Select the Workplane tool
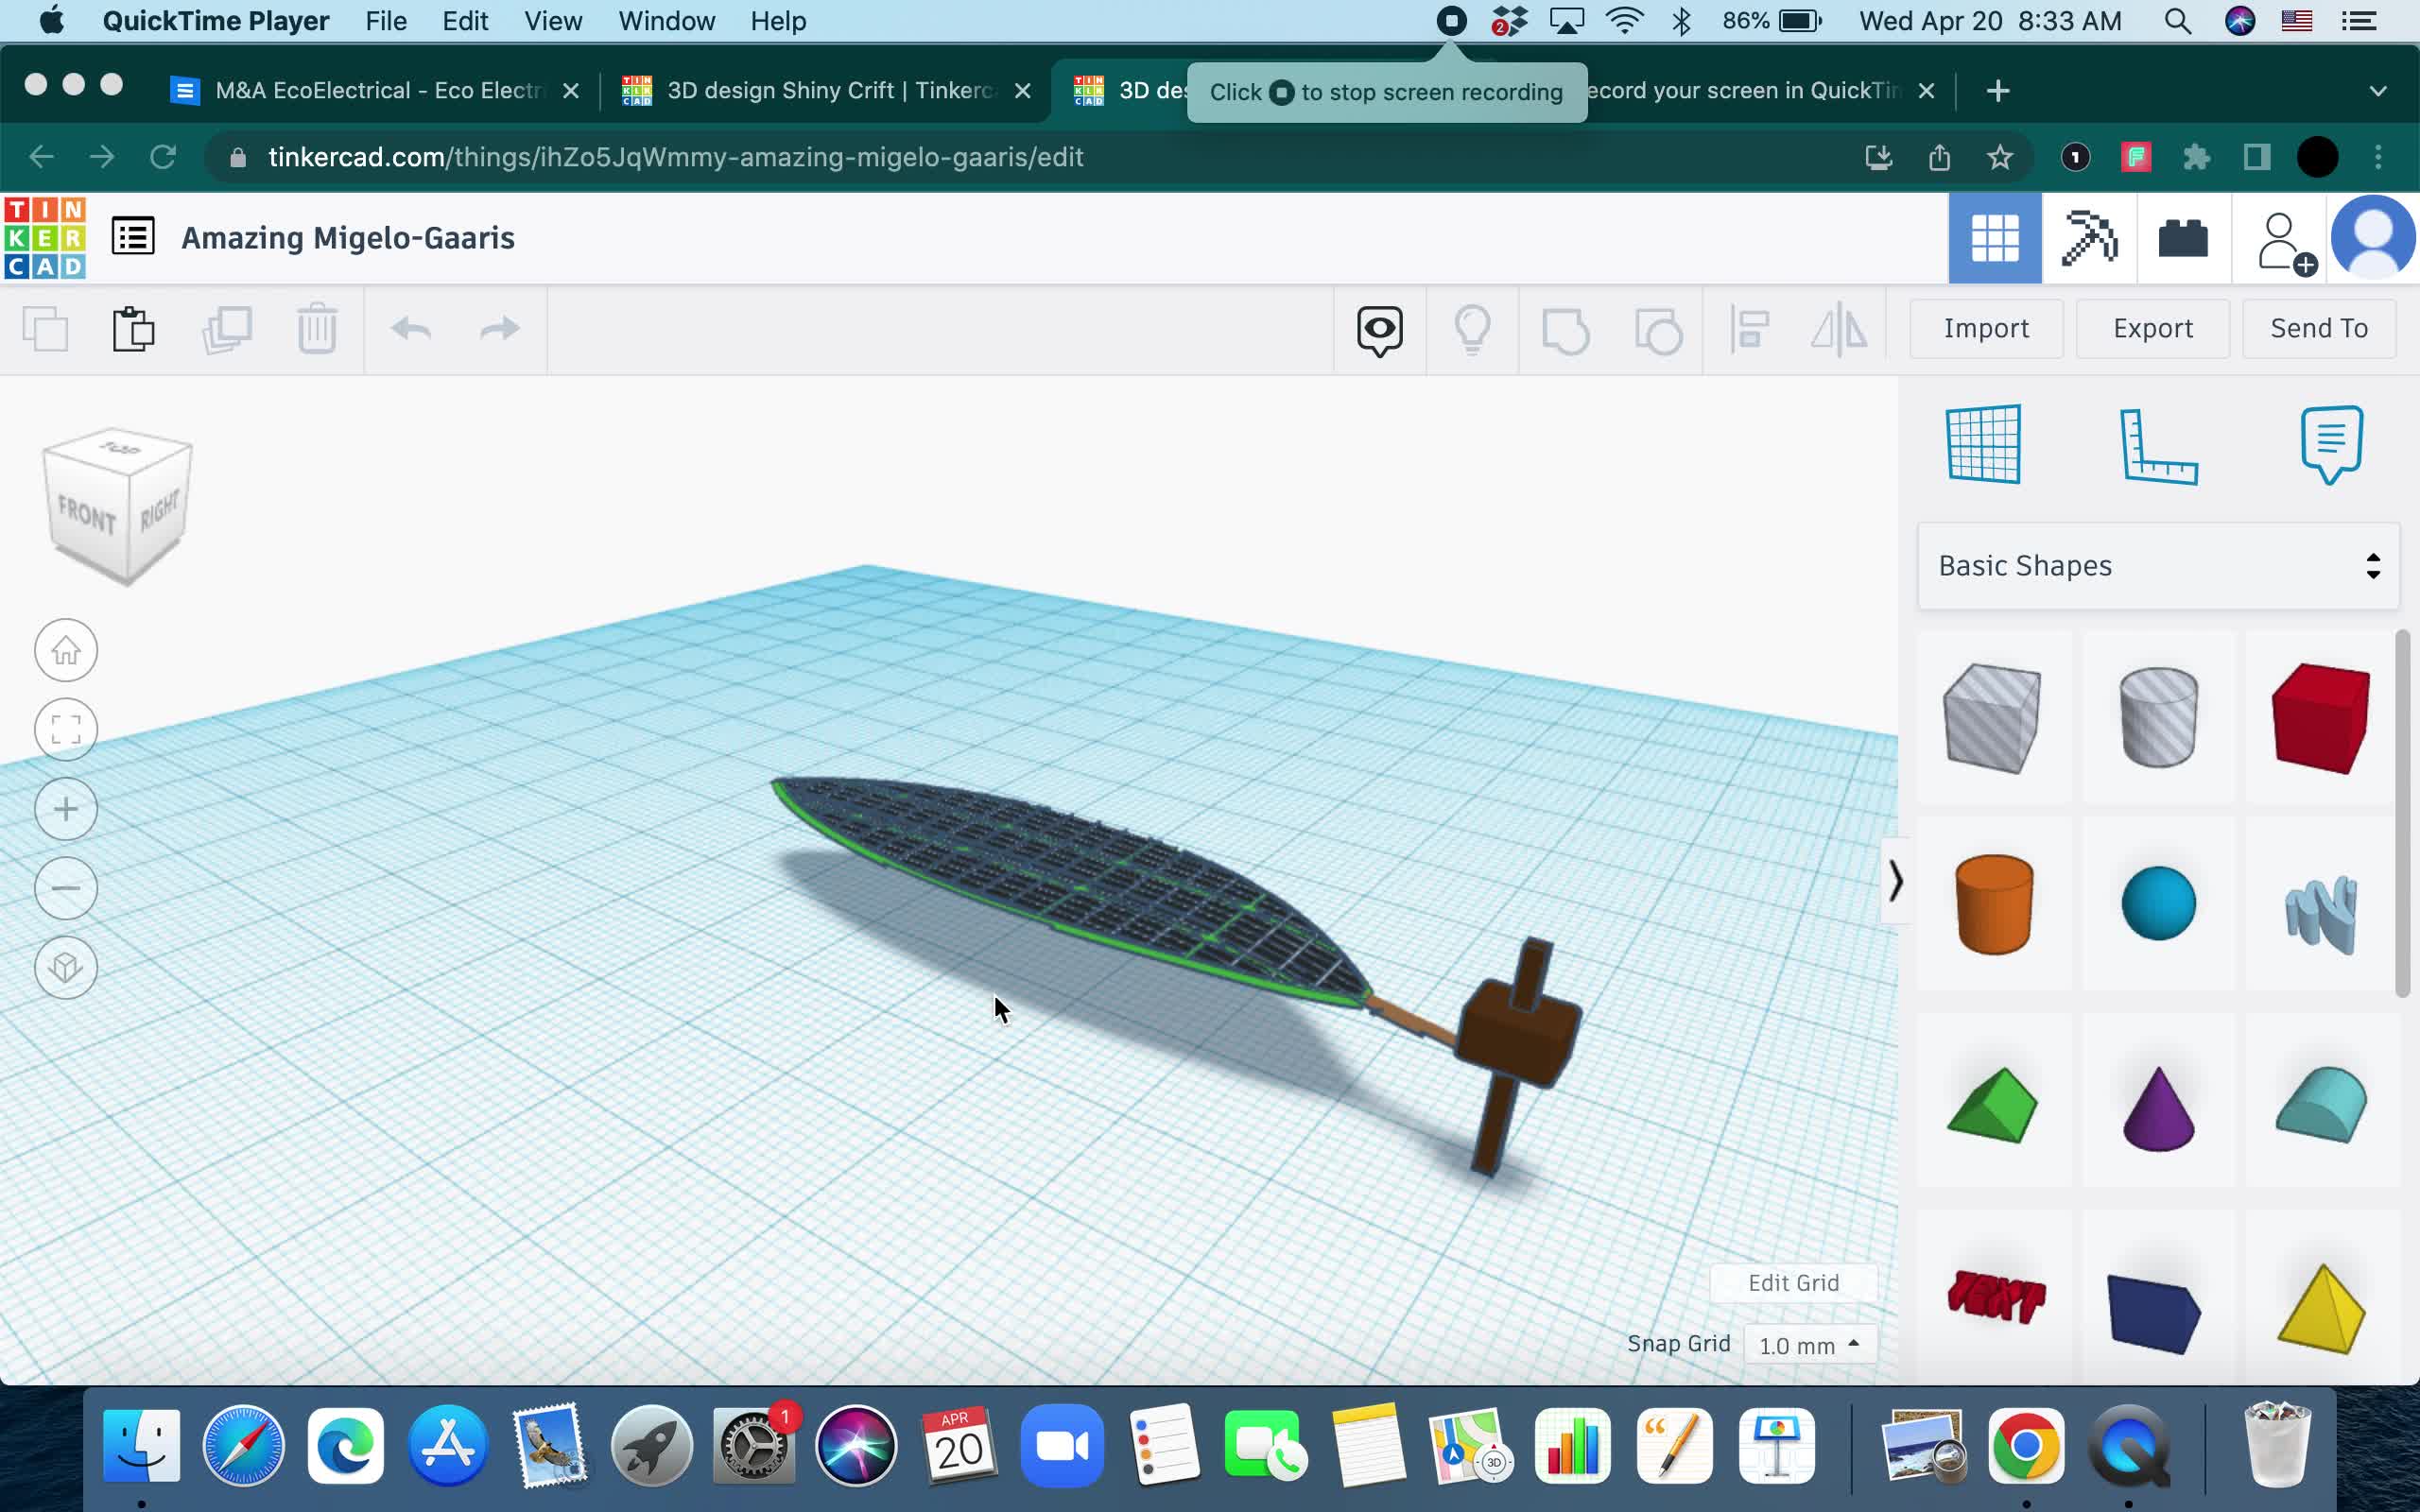Screen dimensions: 2420x1512 tap(1984, 444)
